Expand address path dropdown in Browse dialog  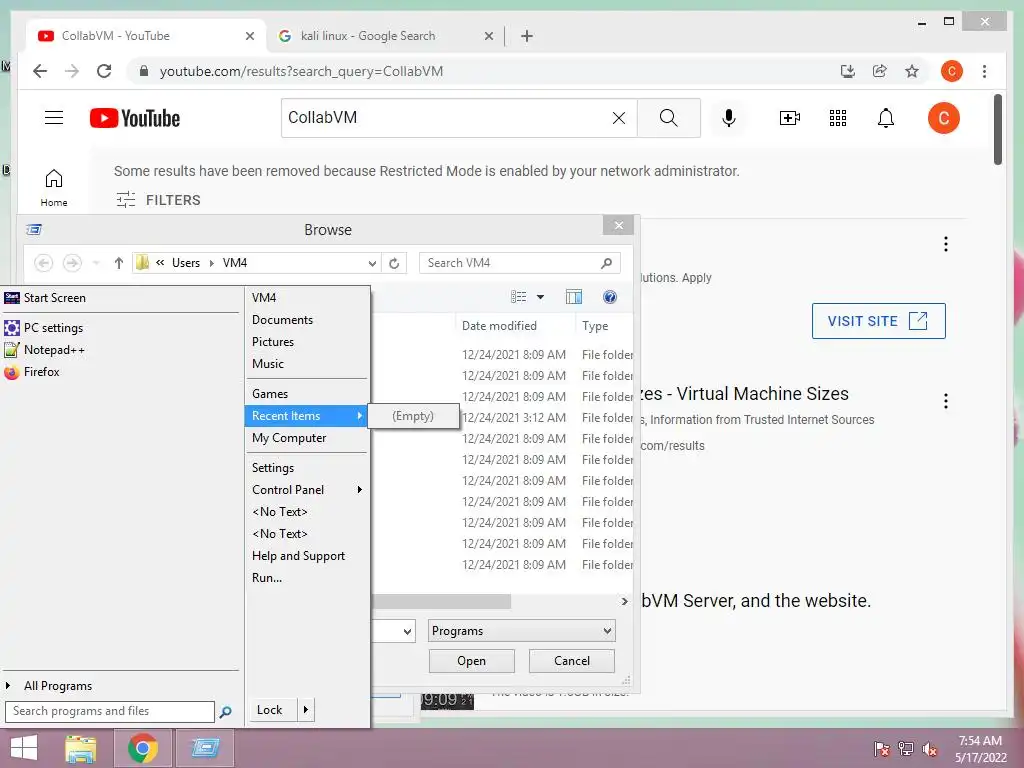tap(372, 263)
